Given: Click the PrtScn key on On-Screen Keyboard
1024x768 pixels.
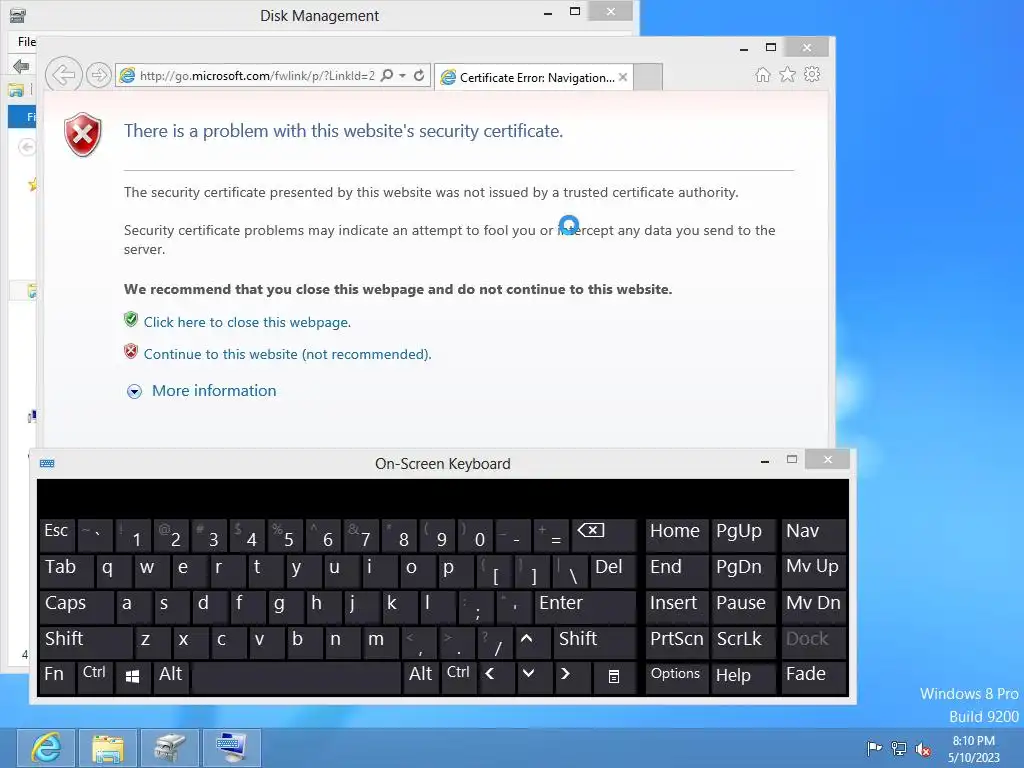Looking at the screenshot, I should tap(677, 641).
